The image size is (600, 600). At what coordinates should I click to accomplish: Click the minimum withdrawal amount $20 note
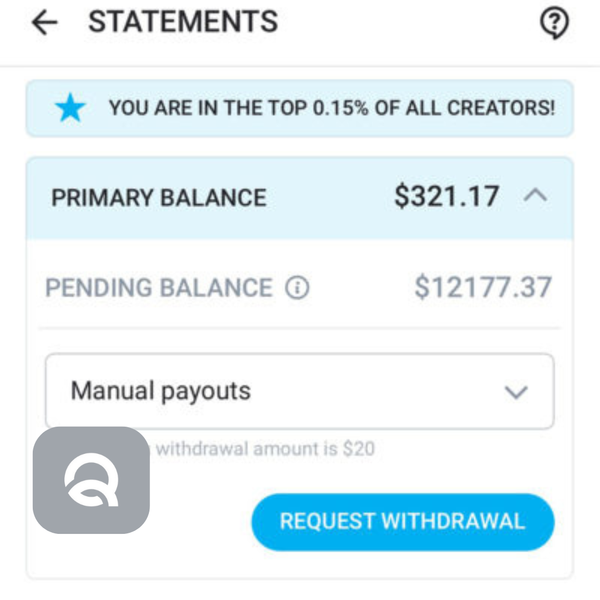265,449
